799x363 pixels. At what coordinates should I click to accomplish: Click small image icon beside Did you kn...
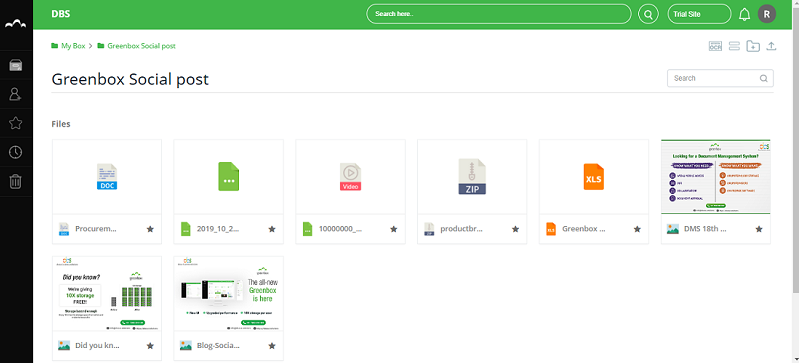[x=64, y=346]
